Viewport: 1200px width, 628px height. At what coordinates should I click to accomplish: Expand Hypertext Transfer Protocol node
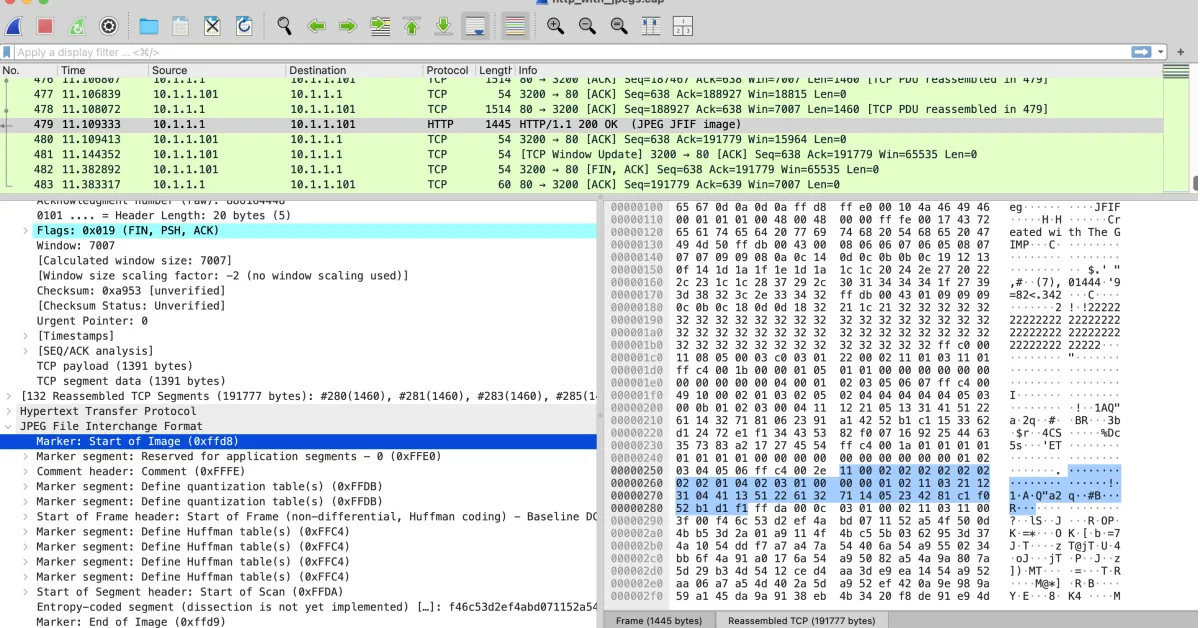[x=9, y=411]
